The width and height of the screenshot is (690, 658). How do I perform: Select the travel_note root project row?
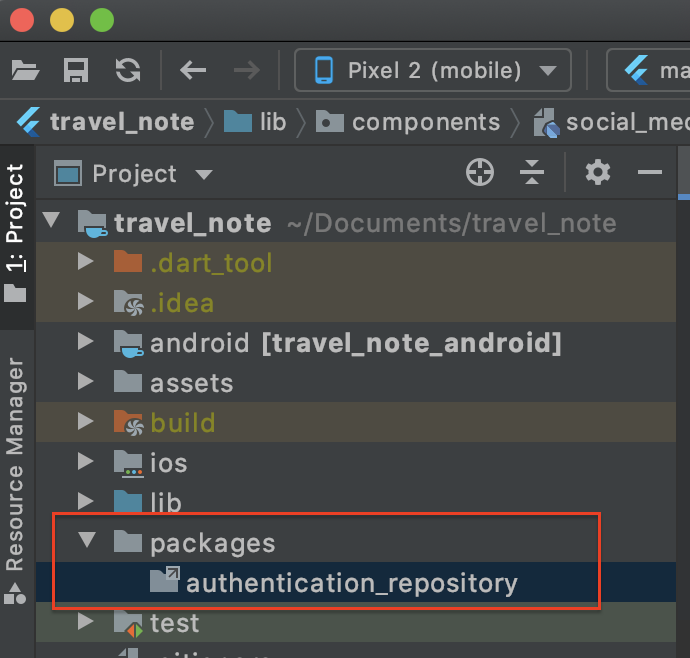(356, 222)
